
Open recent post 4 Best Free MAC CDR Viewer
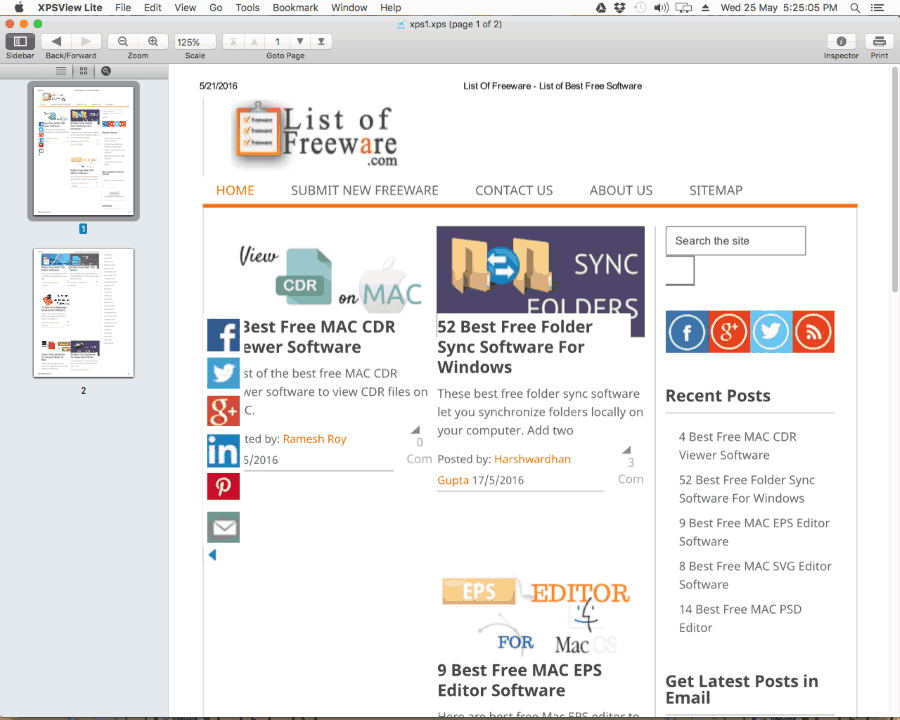click(738, 446)
